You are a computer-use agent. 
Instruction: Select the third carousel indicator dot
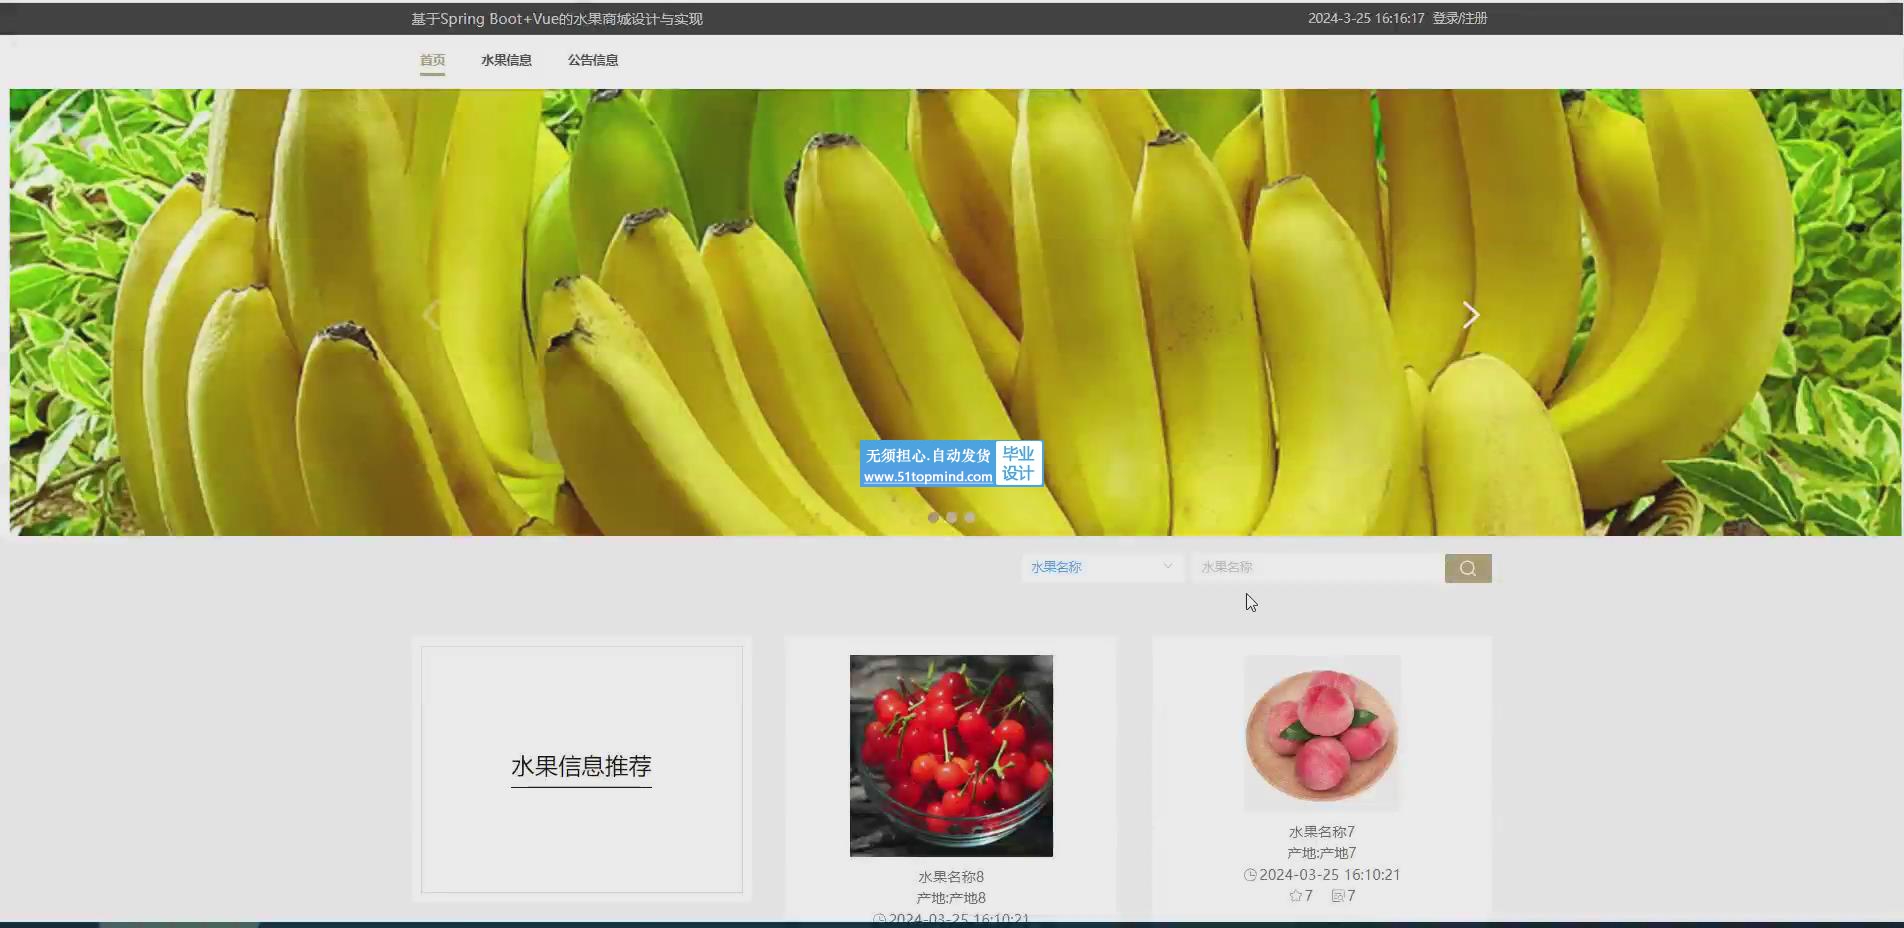(969, 517)
